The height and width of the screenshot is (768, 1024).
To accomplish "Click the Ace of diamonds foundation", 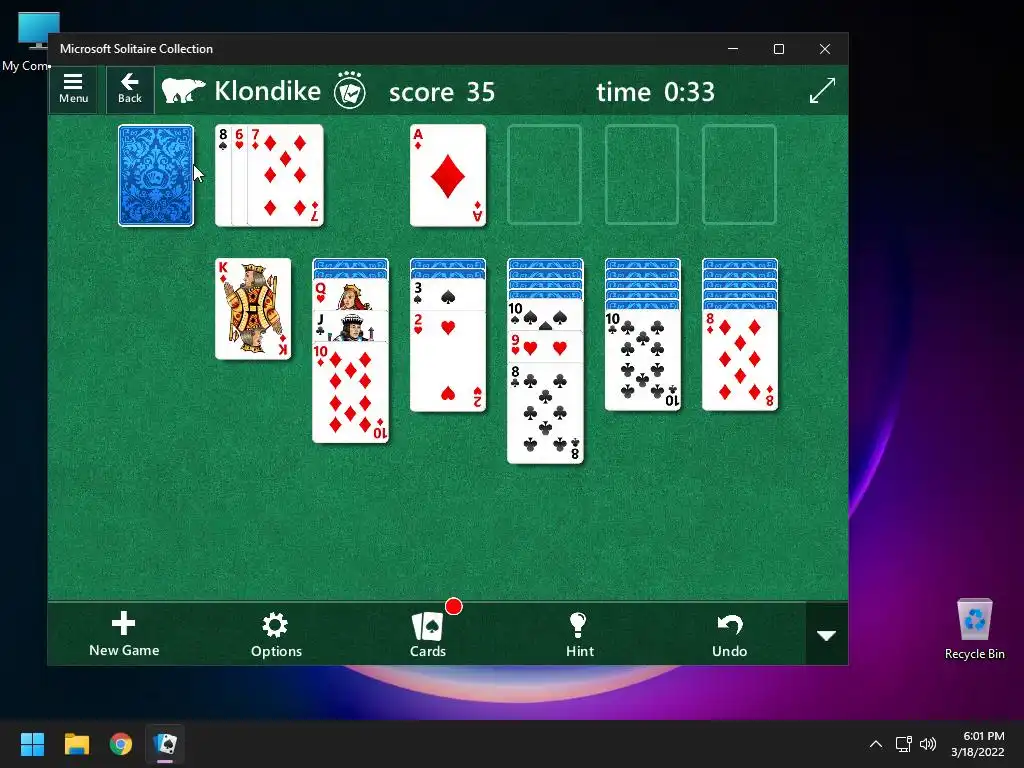I will (448, 176).
